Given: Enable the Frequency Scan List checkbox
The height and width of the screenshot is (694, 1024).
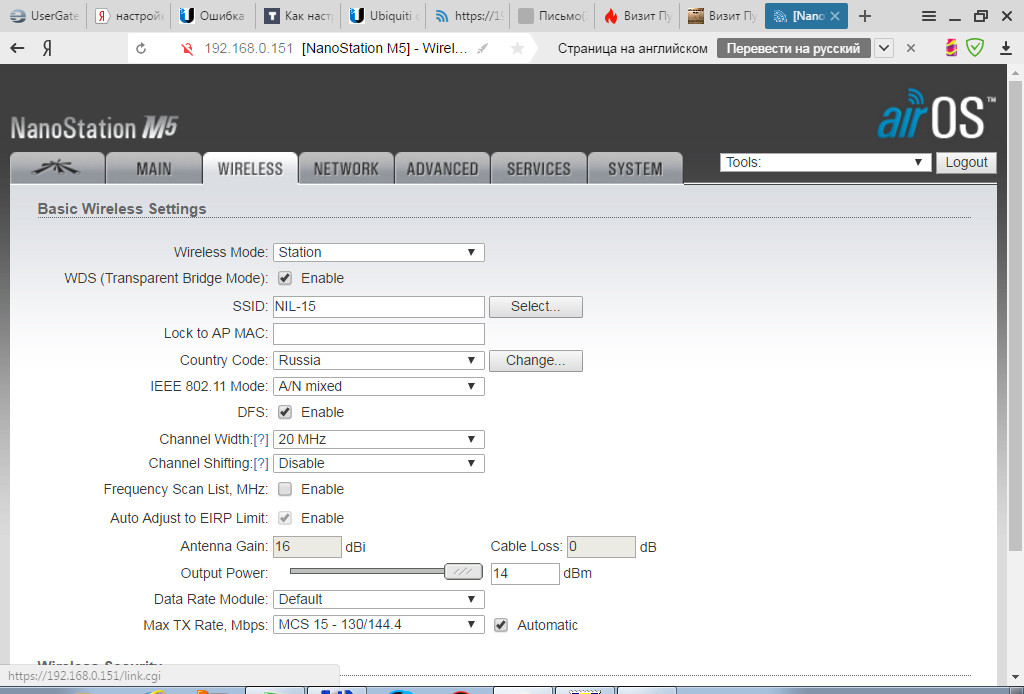Looking at the screenshot, I should click(285, 489).
